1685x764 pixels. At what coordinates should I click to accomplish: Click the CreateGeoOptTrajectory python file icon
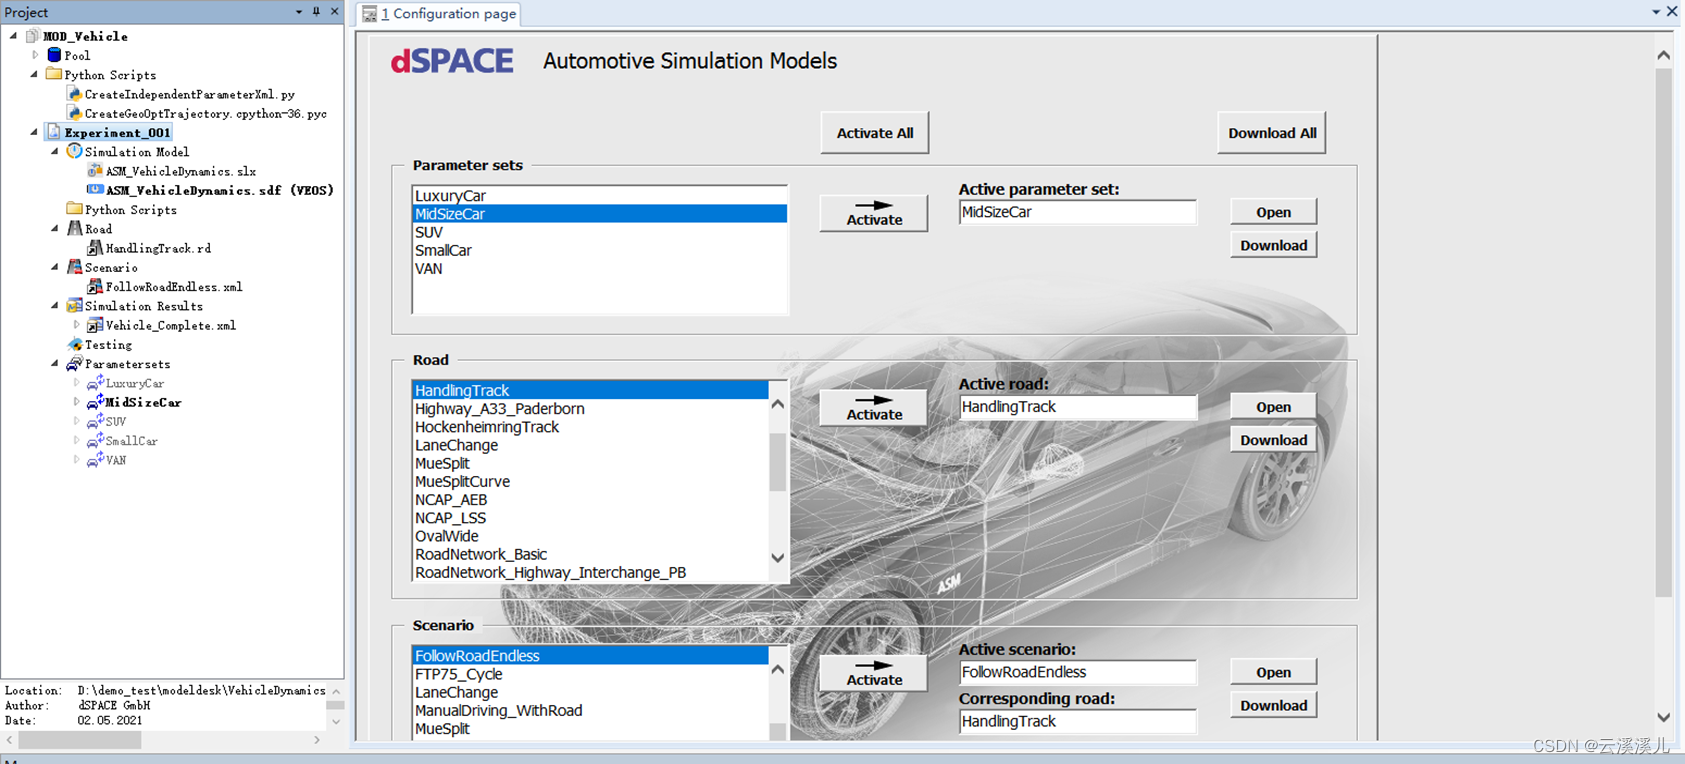(74, 113)
